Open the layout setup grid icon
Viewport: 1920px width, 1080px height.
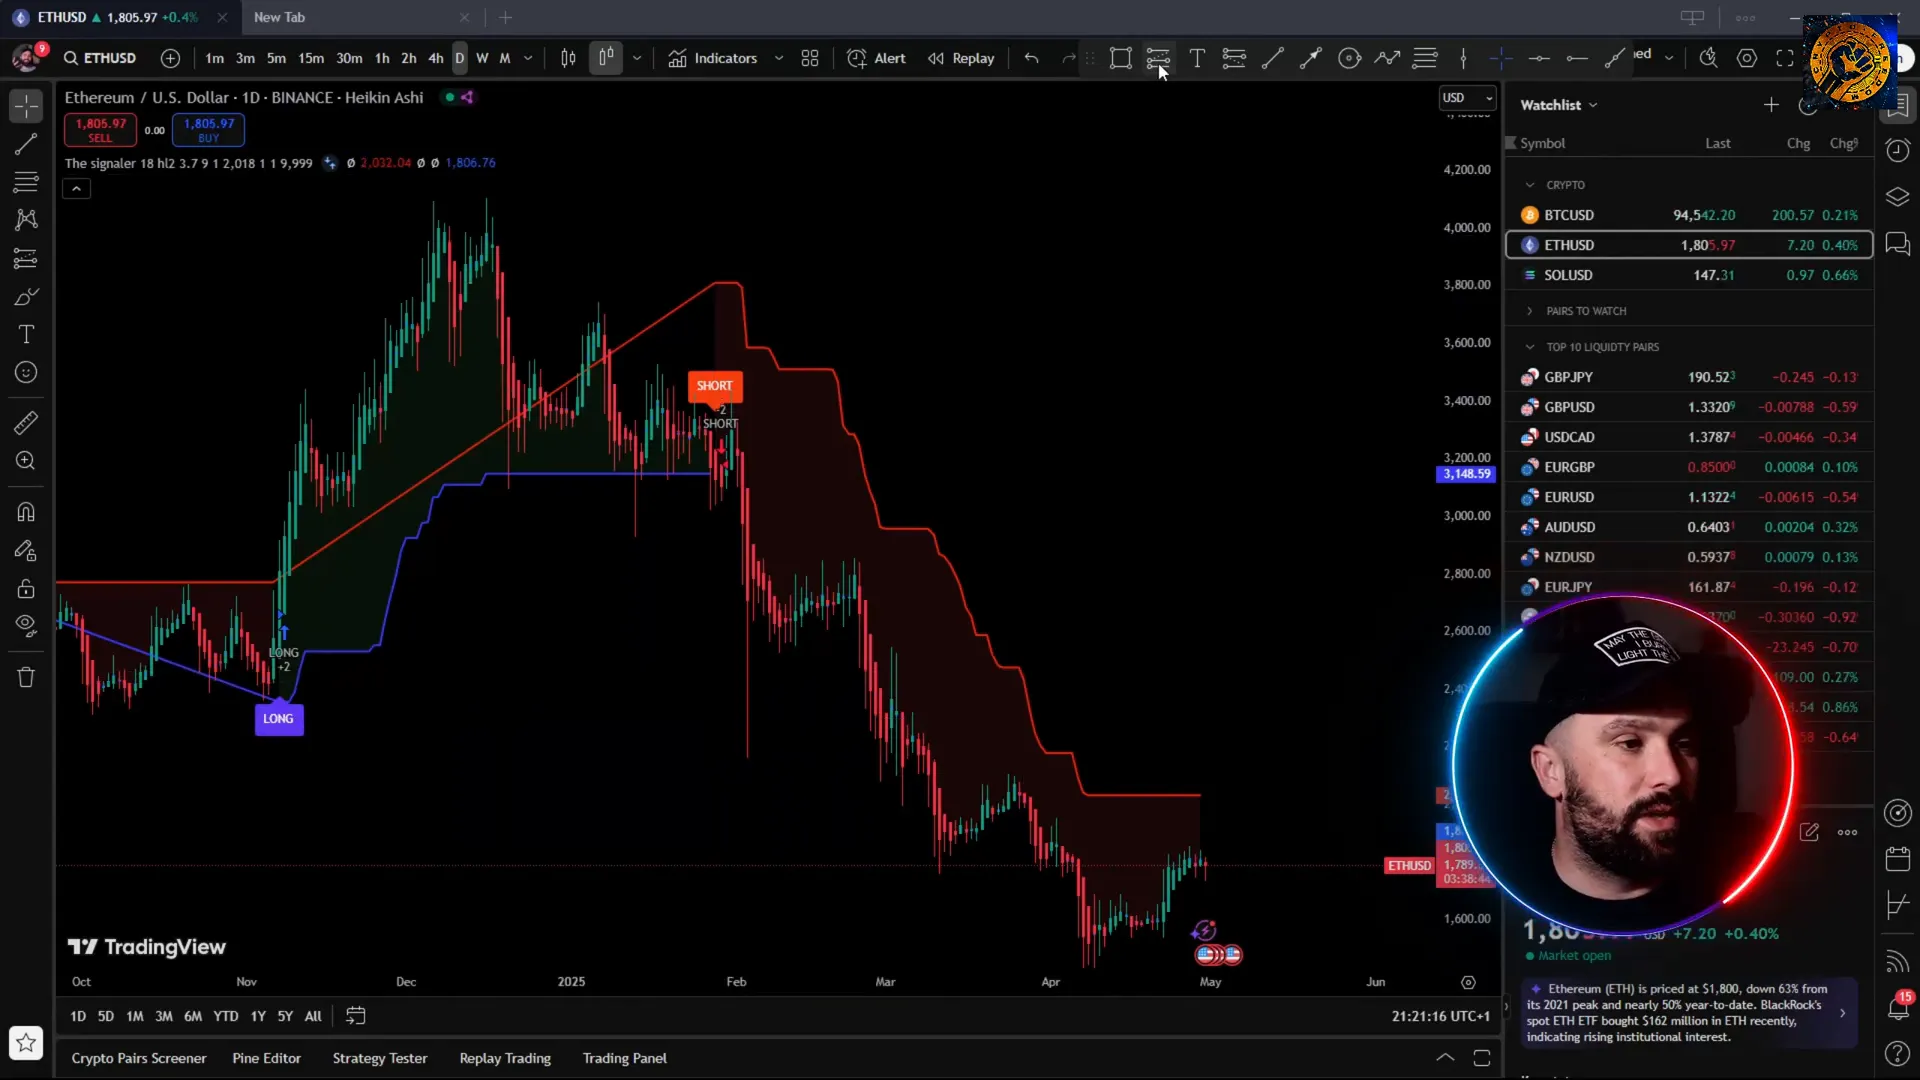click(810, 58)
